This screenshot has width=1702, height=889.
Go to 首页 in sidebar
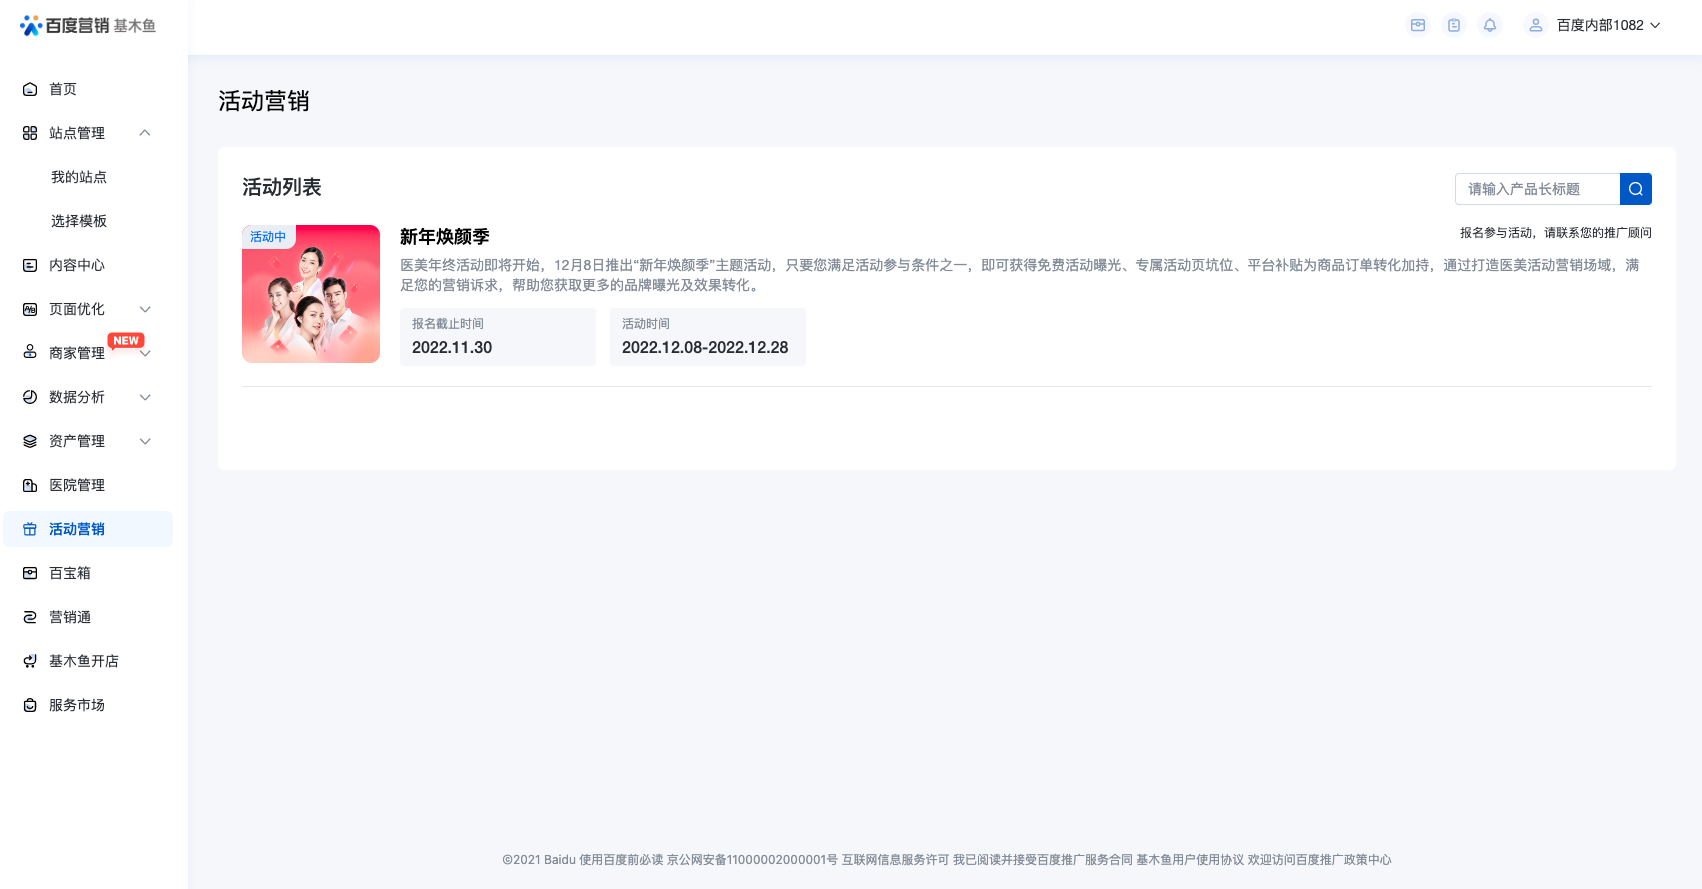(x=63, y=89)
